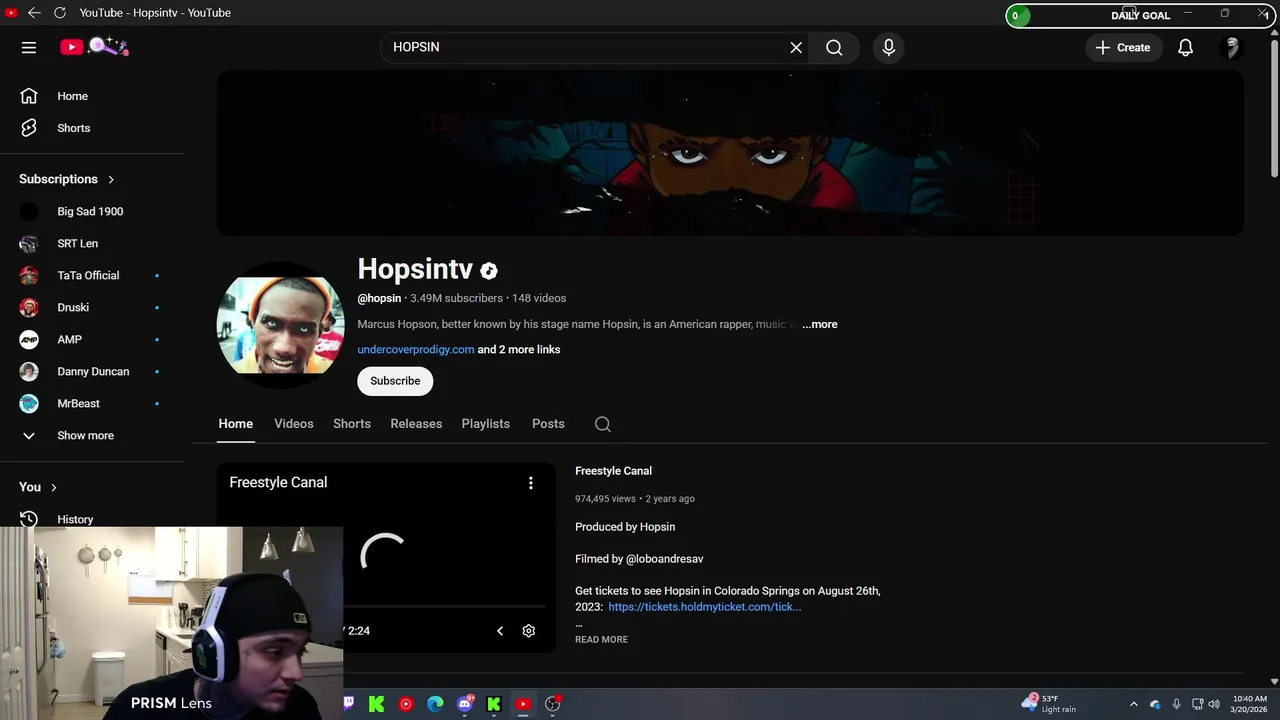Clear the HOPSIN search text
Image resolution: width=1280 pixels, height=720 pixels.
tap(796, 47)
